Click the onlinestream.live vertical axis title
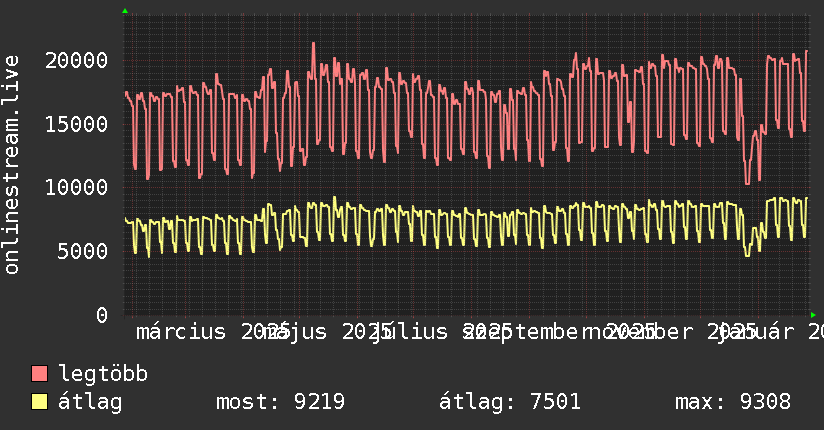This screenshot has height=430, width=824. (12, 165)
